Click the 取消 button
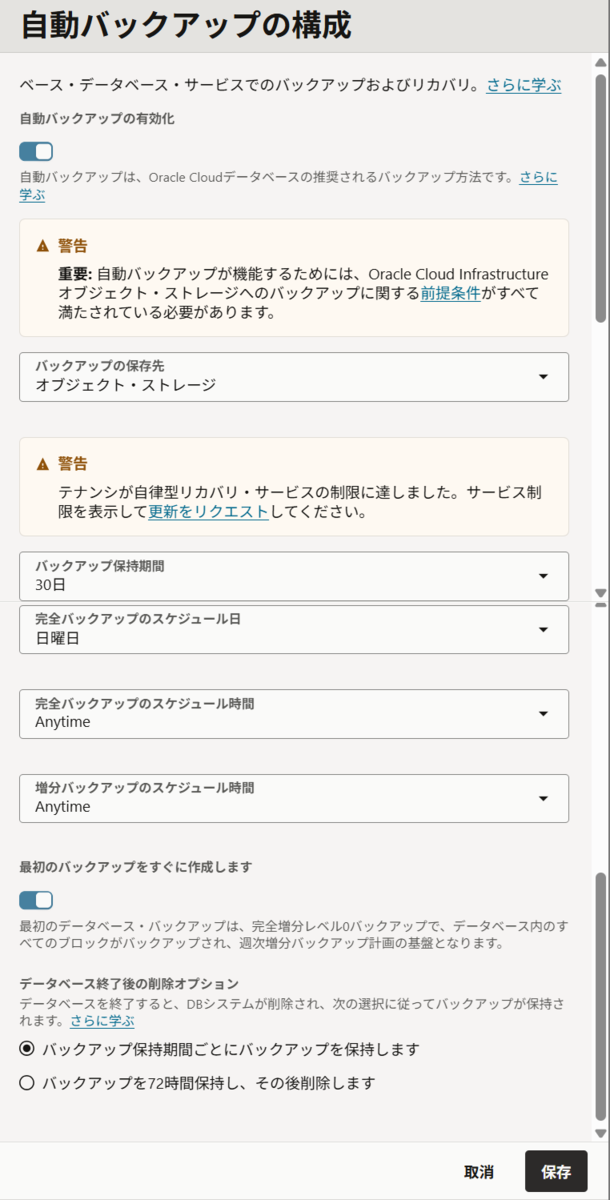The image size is (610, 1200). [479, 1171]
